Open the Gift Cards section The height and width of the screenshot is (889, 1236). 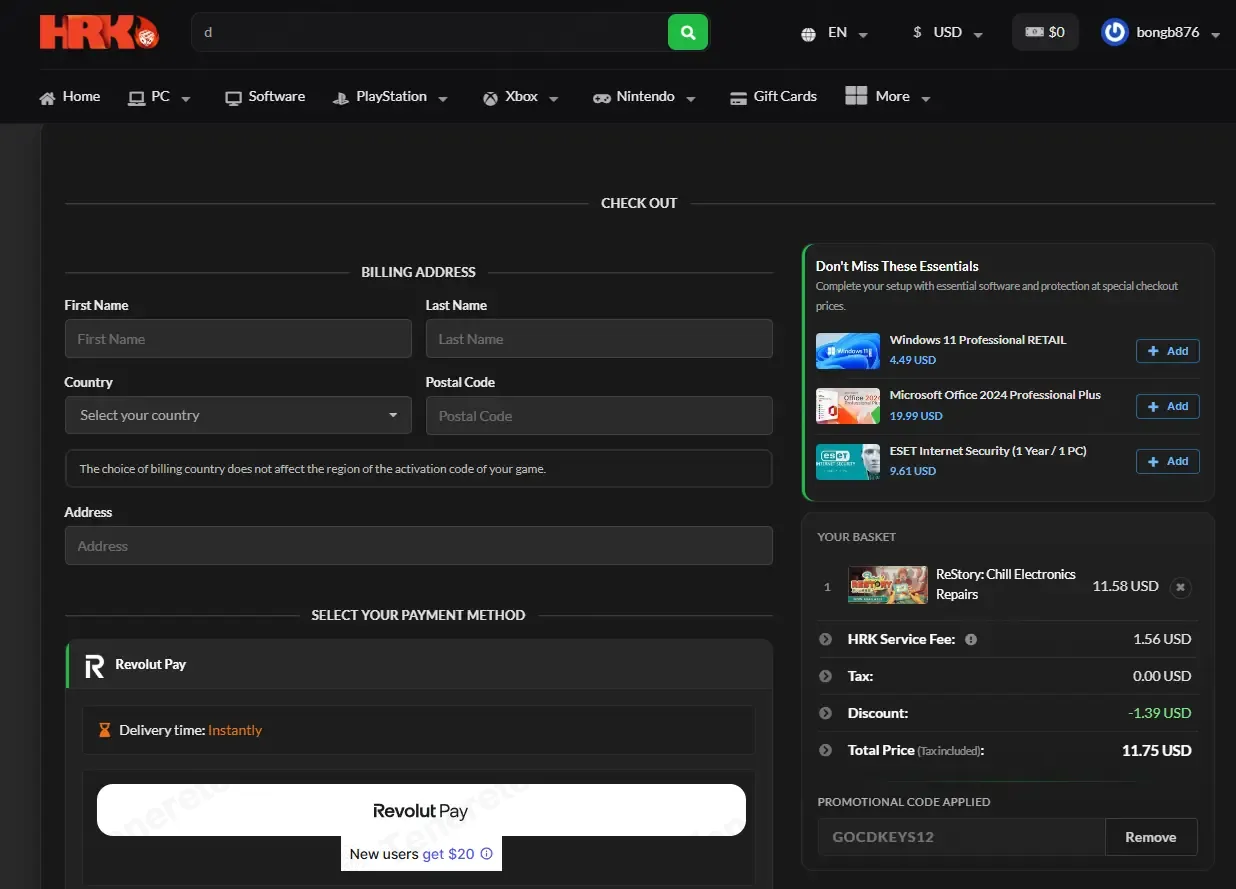(x=774, y=97)
